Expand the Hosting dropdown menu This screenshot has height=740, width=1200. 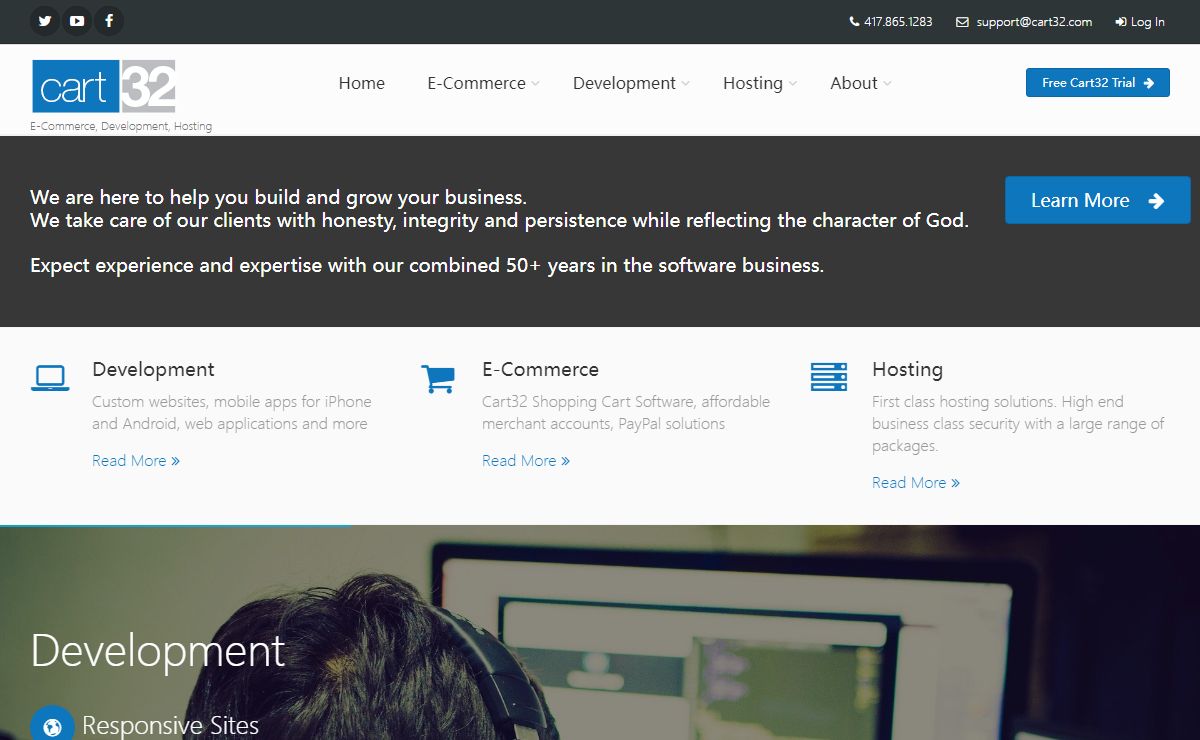pyautogui.click(x=760, y=84)
